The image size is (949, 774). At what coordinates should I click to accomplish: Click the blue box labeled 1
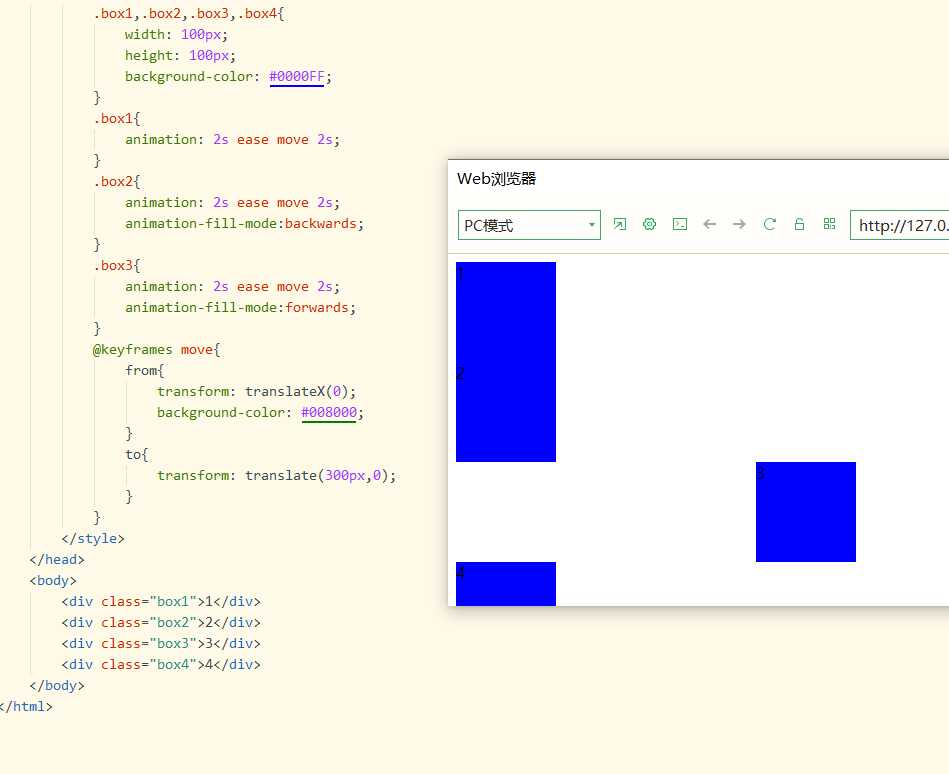[x=505, y=312]
